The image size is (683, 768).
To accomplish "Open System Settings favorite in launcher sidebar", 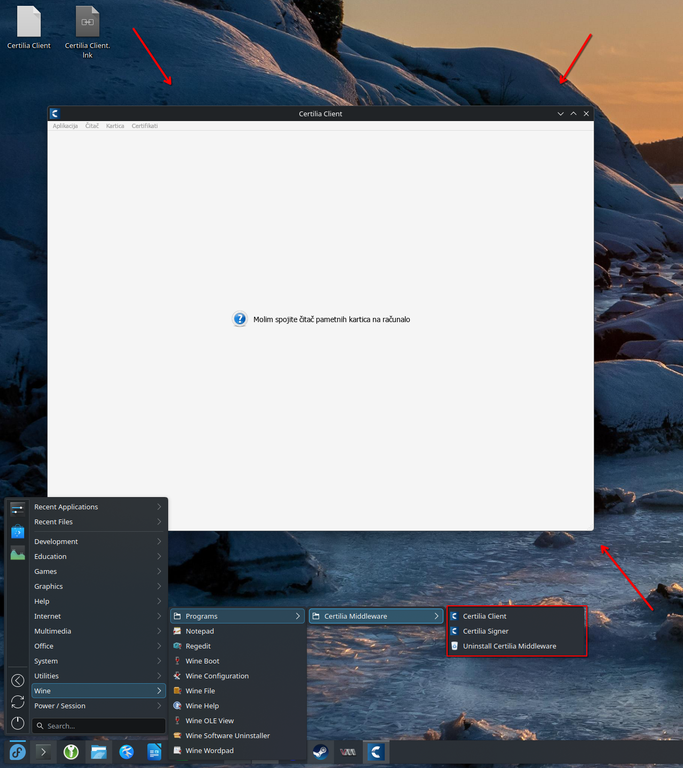I will (18, 509).
